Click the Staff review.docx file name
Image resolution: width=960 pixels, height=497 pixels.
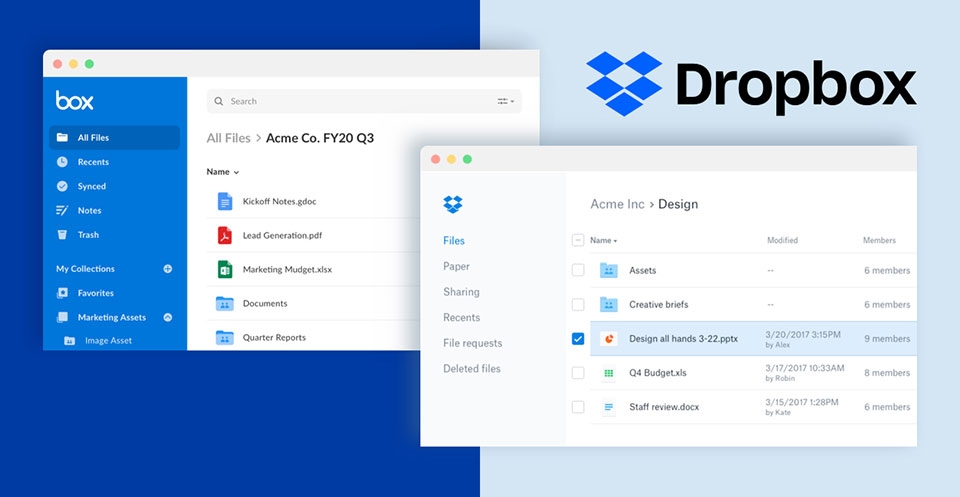coord(664,407)
